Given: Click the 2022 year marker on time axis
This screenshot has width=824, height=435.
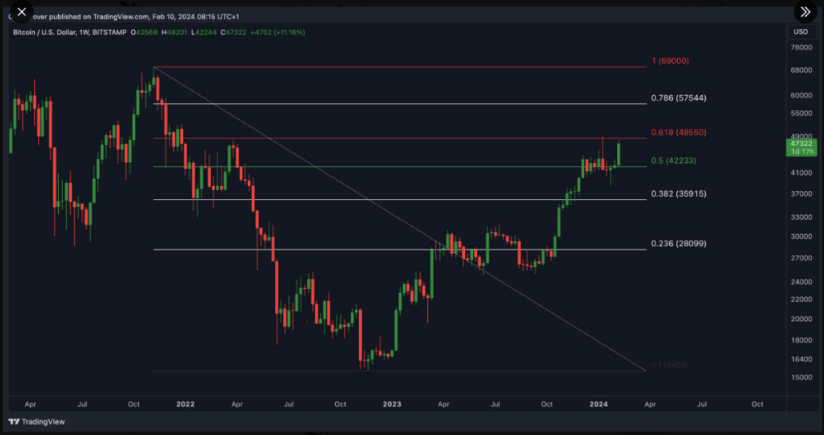Looking at the screenshot, I should coord(185,403).
